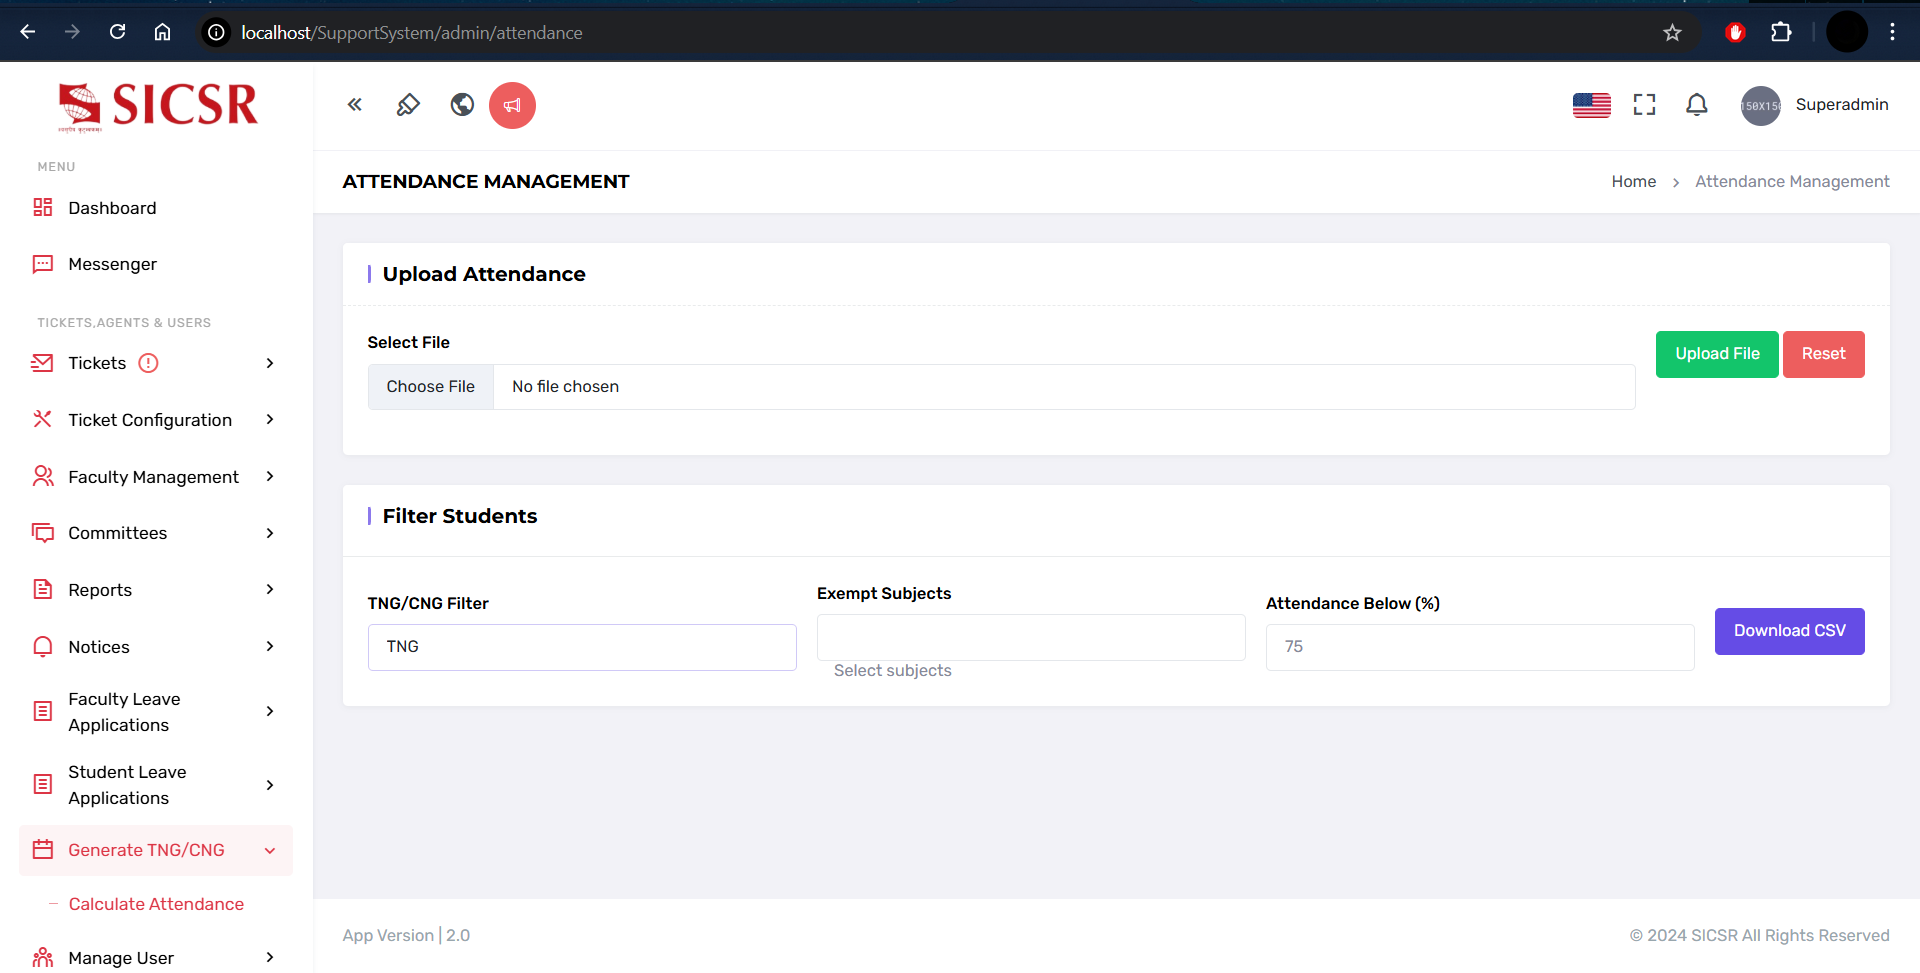Viewport: 1920px width, 973px height.
Task: Click the Student Leave Applications icon
Action: (x=43, y=784)
